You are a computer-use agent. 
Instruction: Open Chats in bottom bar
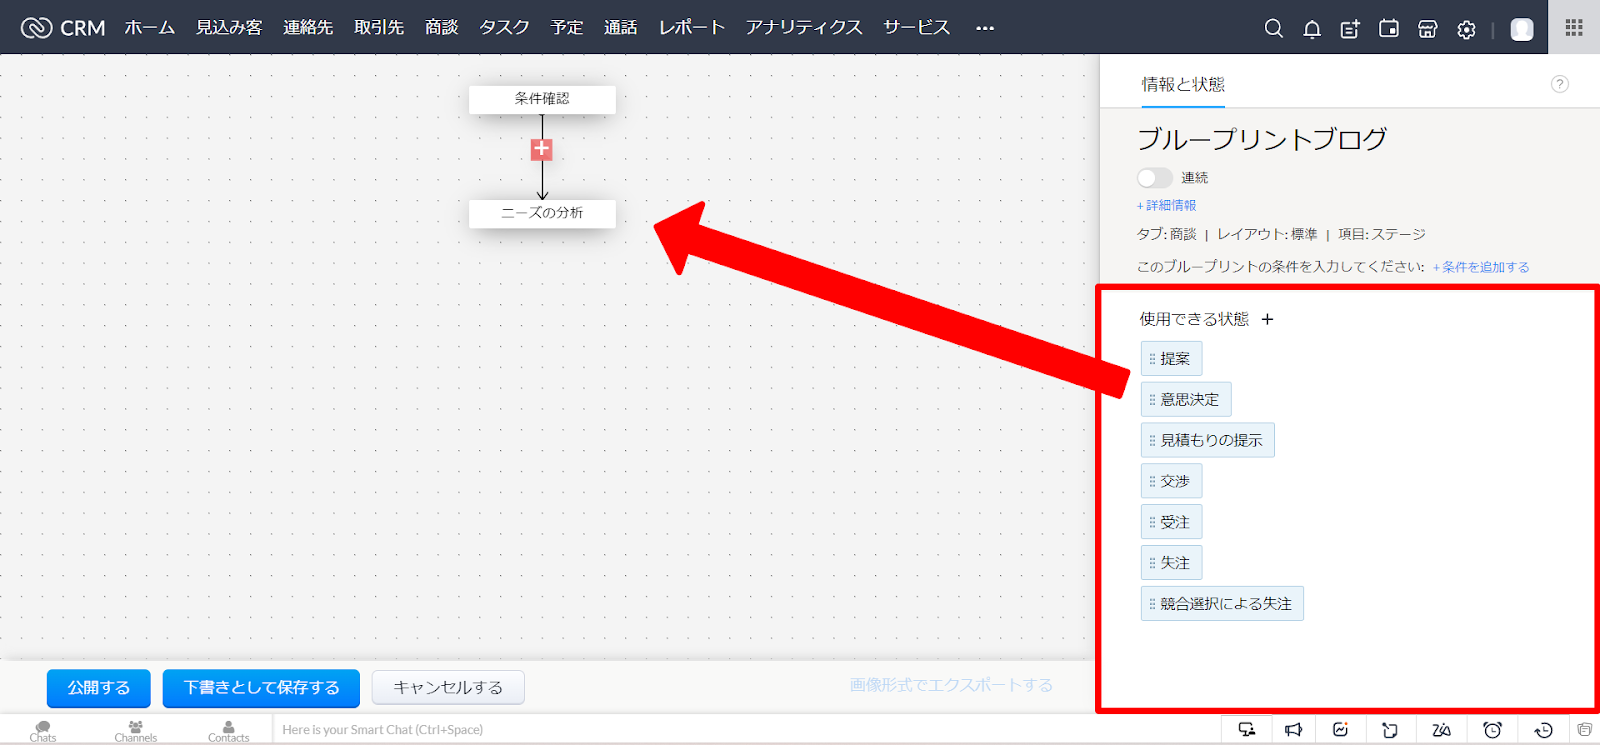43,731
